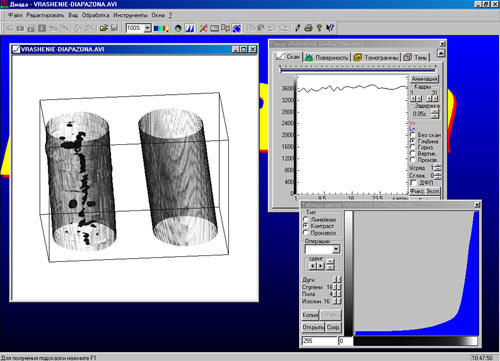Viewport: 500px width, 361px height.
Task: Adjust the 'Ступени' 16 spinner
Action: (x=337, y=287)
